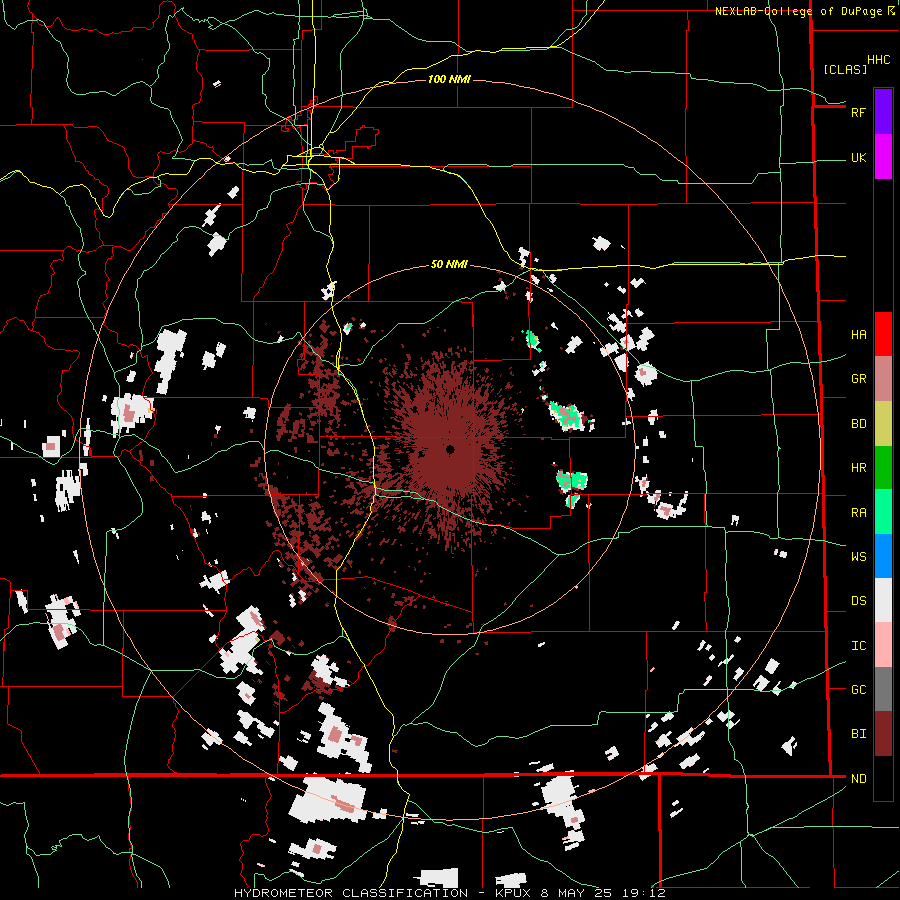
Task: Pick the RA aqua legend swatch
Action: (883, 512)
